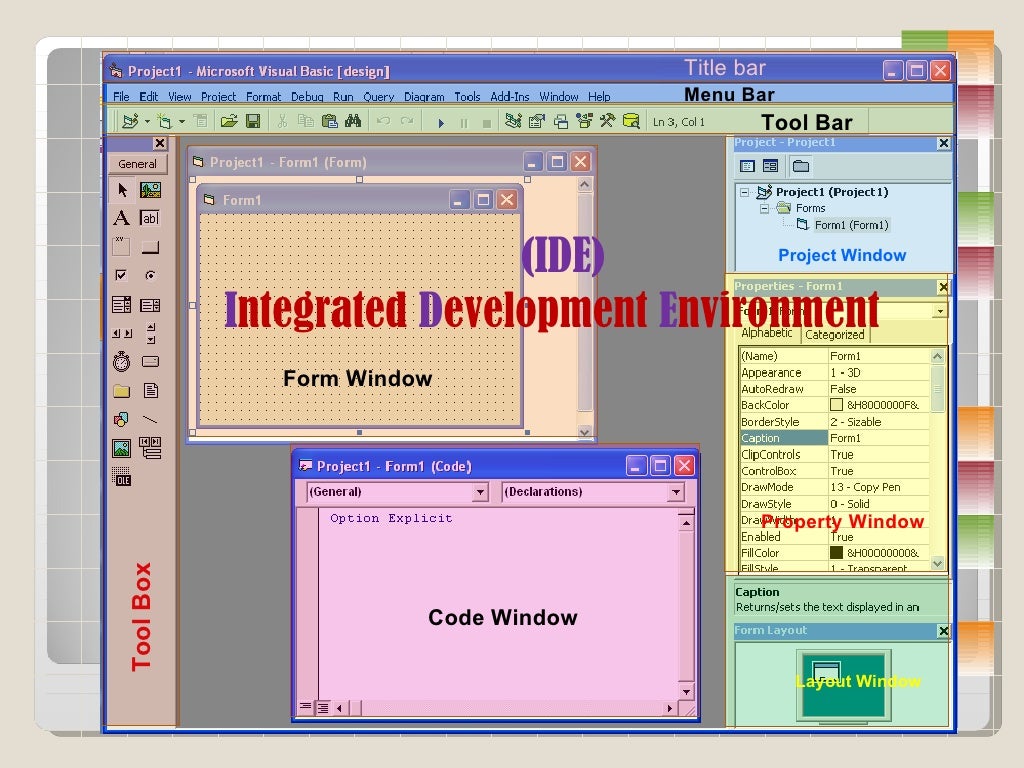Select the Label control (letter A)
Viewport: 1024px width, 768px height.
121,218
